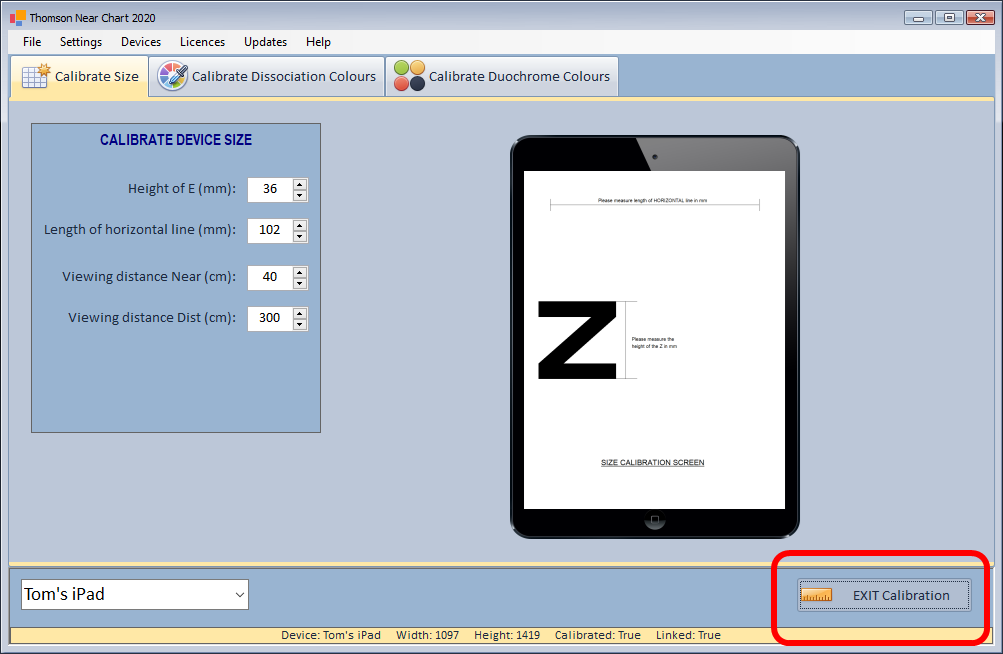Click the Viewing distance Near input field

point(270,278)
